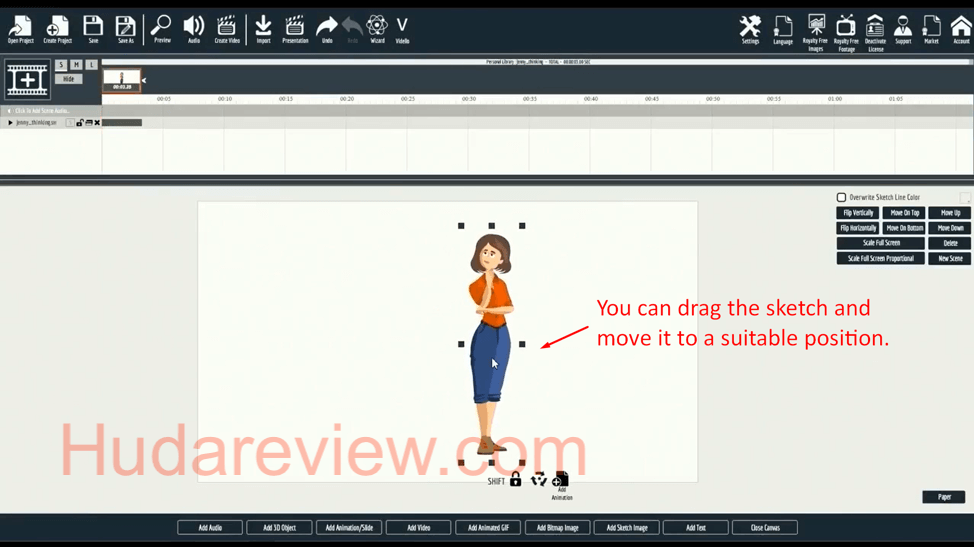Image resolution: width=974 pixels, height=547 pixels.
Task: Go to Account home icon
Action: pos(961,30)
